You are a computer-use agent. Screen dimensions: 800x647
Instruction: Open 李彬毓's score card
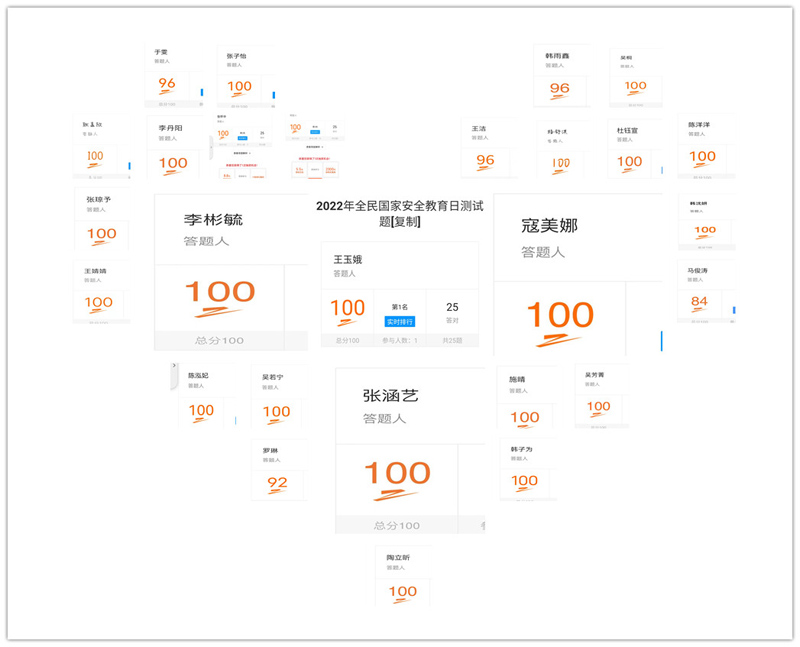coord(220,270)
